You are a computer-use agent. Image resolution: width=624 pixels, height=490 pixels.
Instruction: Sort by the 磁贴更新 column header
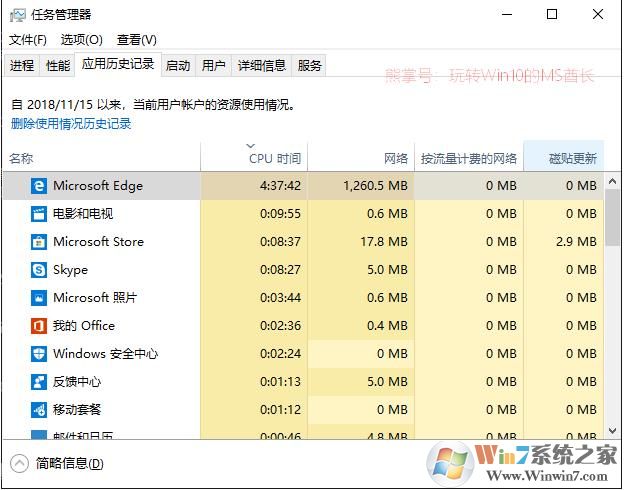pos(564,158)
